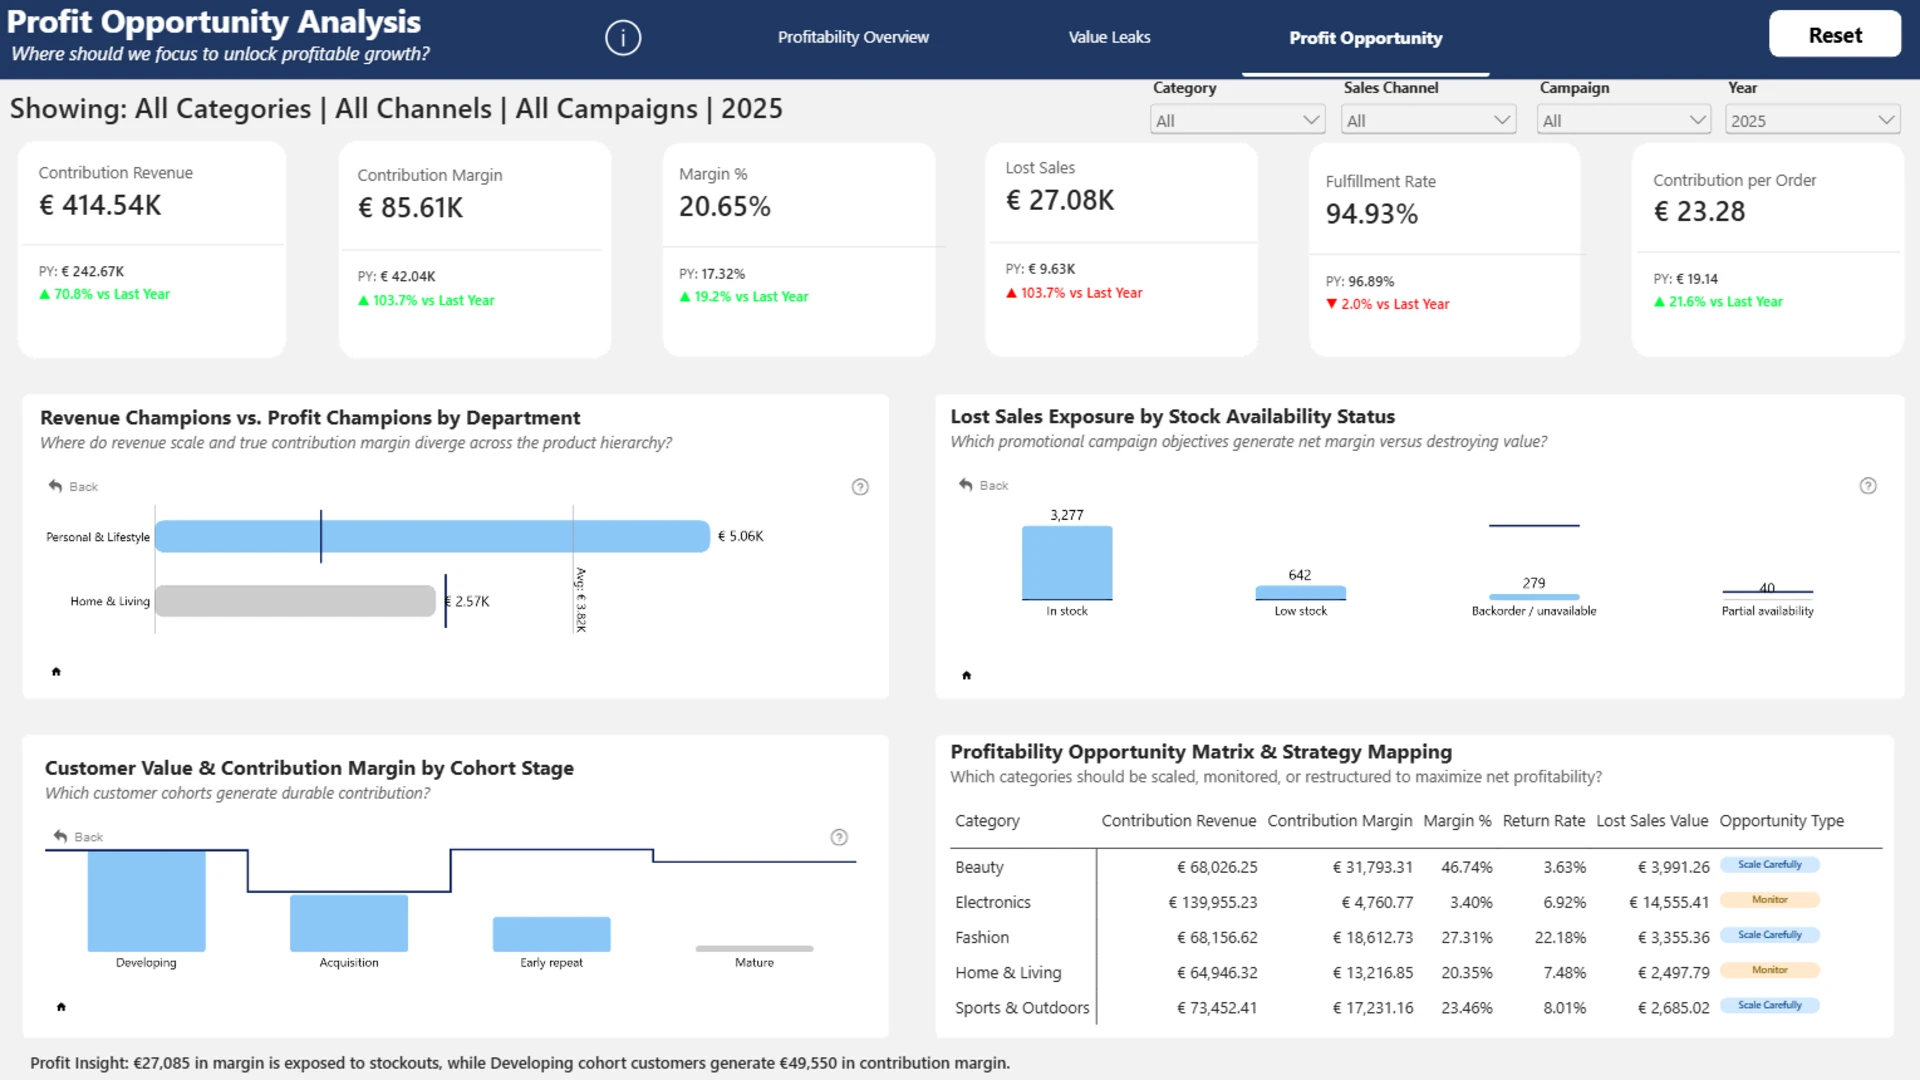Select the Sports & Outdoors row label

tap(1022, 1007)
